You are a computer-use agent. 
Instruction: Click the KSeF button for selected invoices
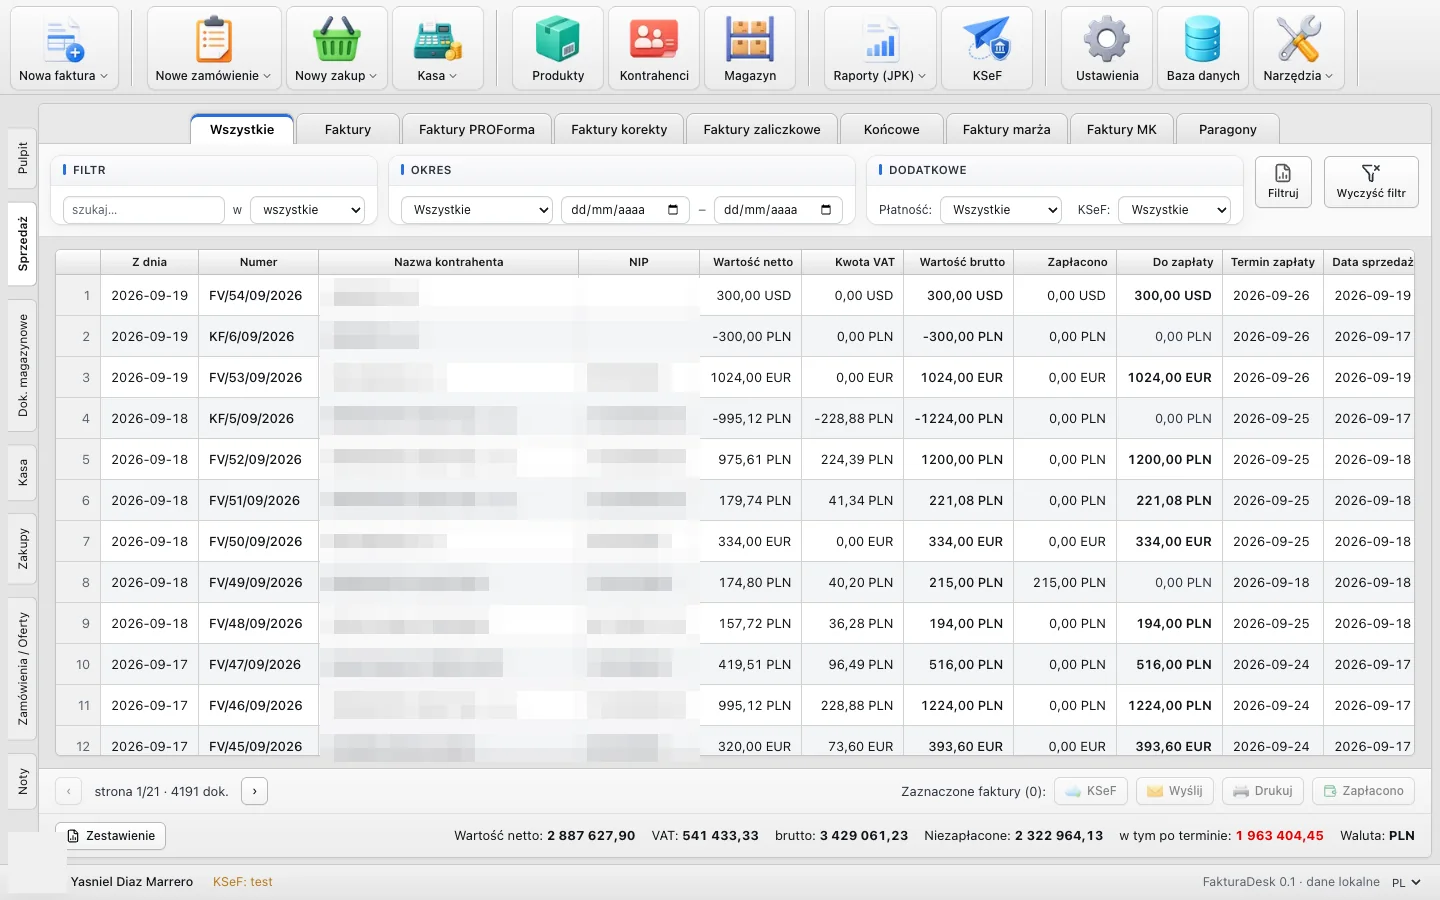[x=1091, y=791]
